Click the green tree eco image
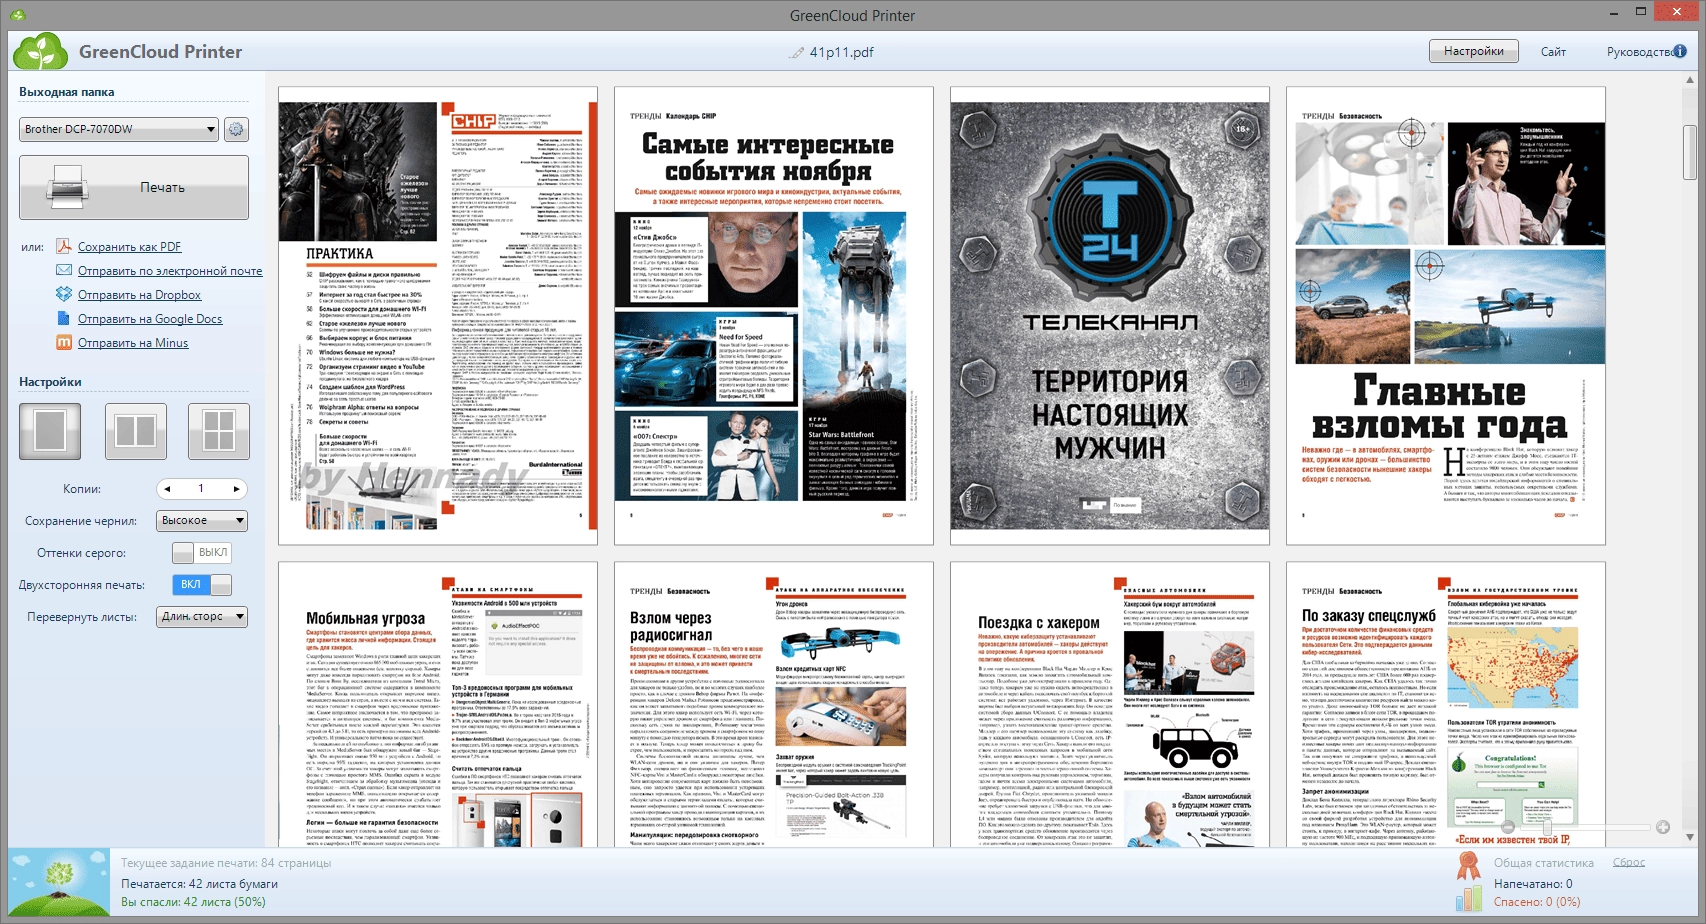1706x924 pixels. coord(59,884)
